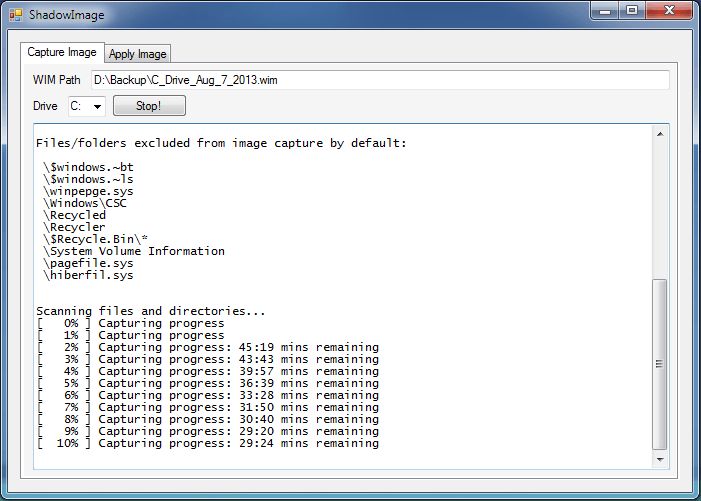701x501 pixels.
Task: Click the 10% capturing progress log line
Action: [x=207, y=443]
